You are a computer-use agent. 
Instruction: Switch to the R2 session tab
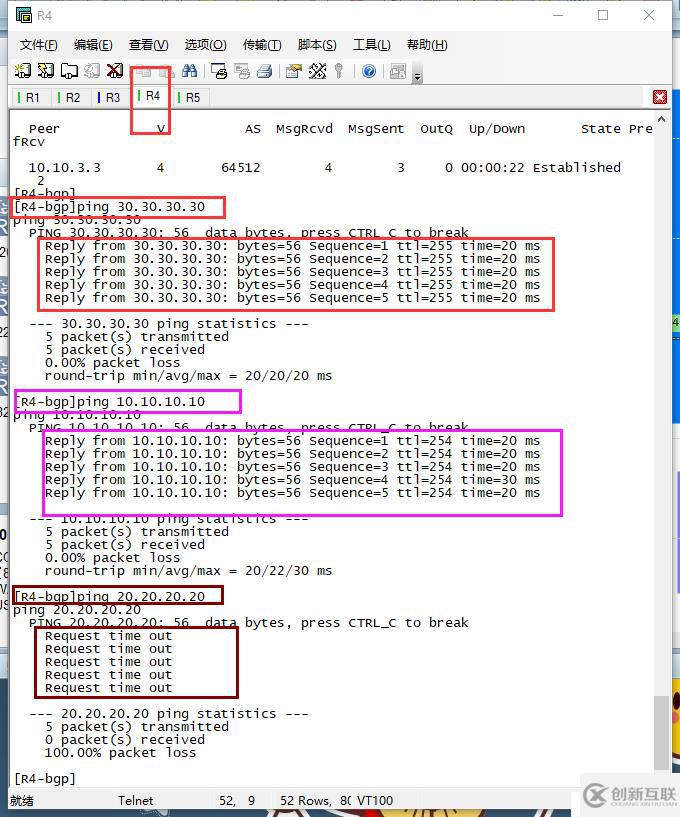click(69, 97)
